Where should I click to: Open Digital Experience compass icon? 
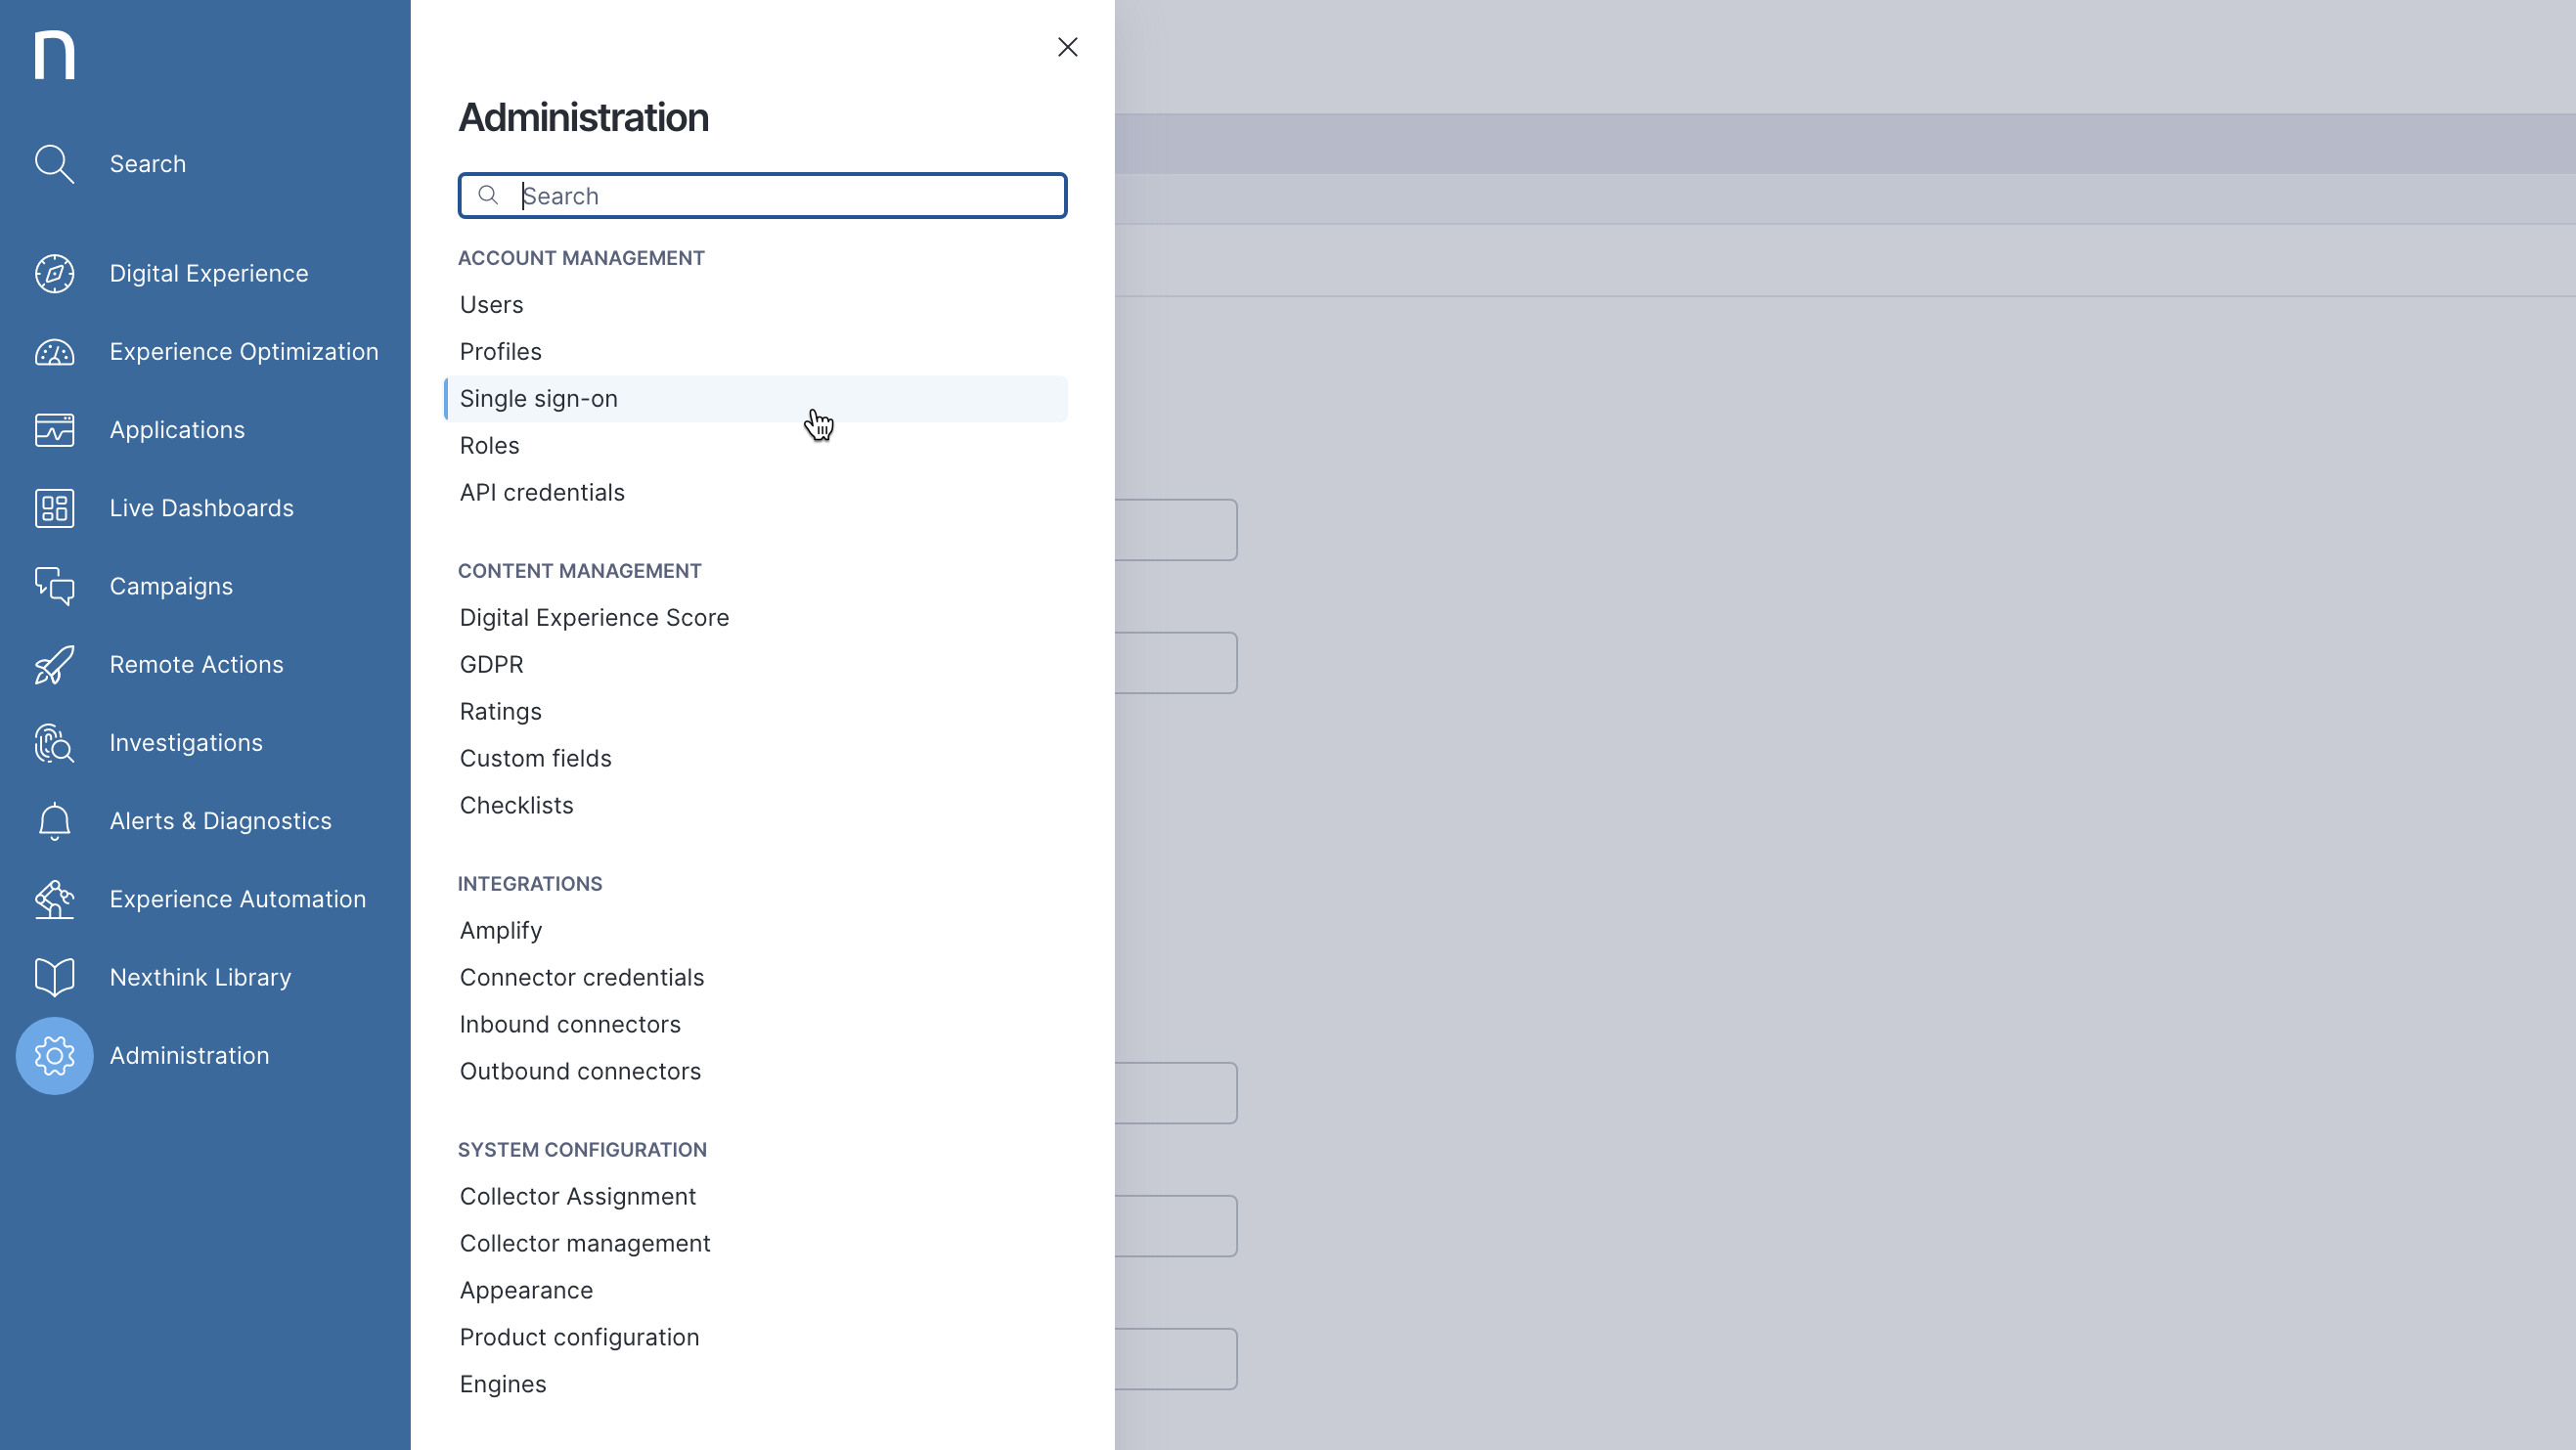coord(54,274)
